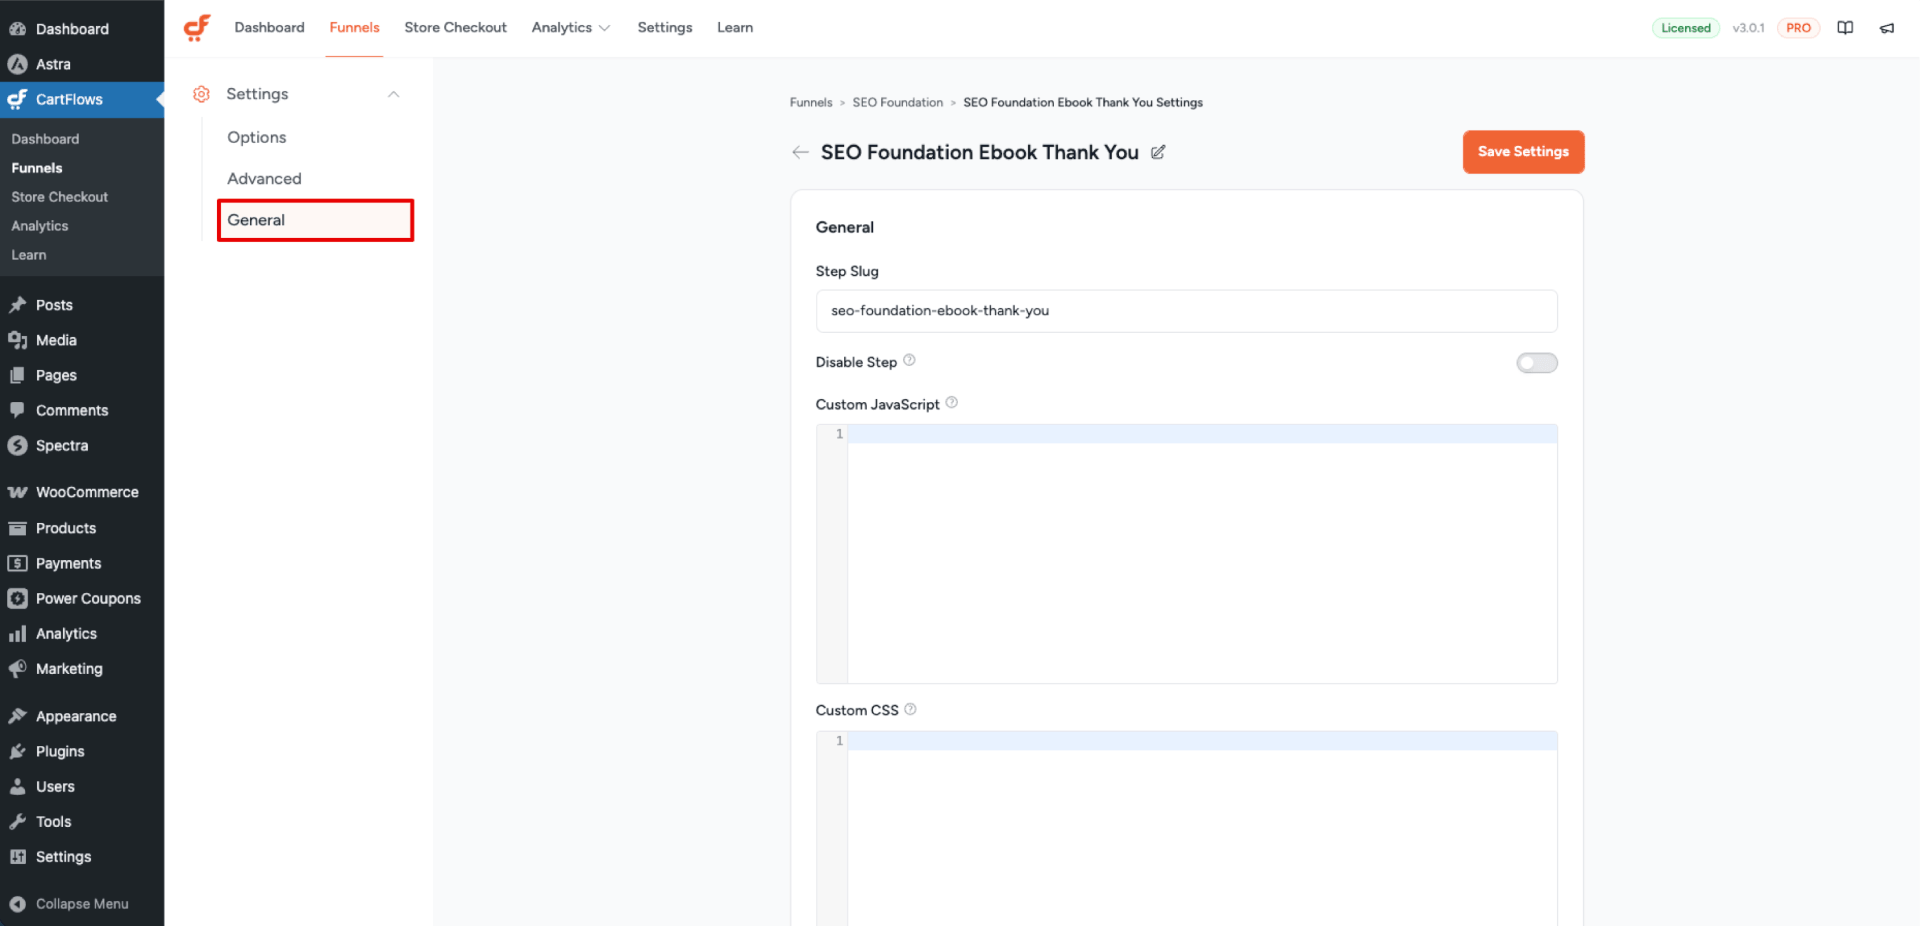
Task: Click Funnels breadcrumb link
Action: pos(811,102)
